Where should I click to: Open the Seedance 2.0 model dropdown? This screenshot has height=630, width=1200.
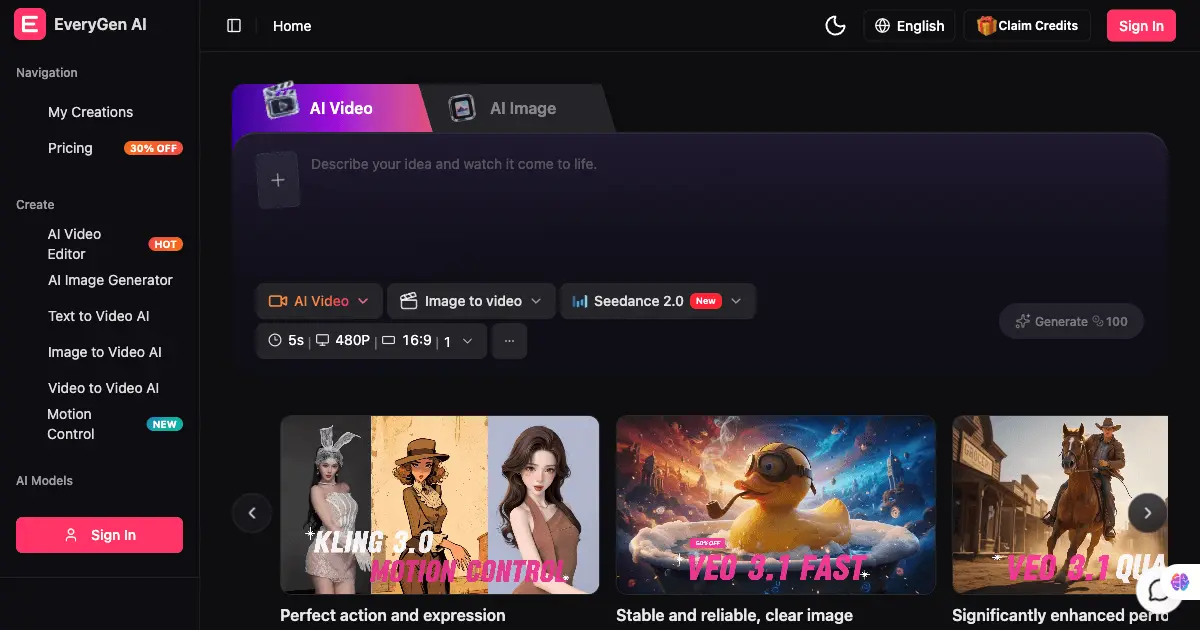[x=658, y=301]
